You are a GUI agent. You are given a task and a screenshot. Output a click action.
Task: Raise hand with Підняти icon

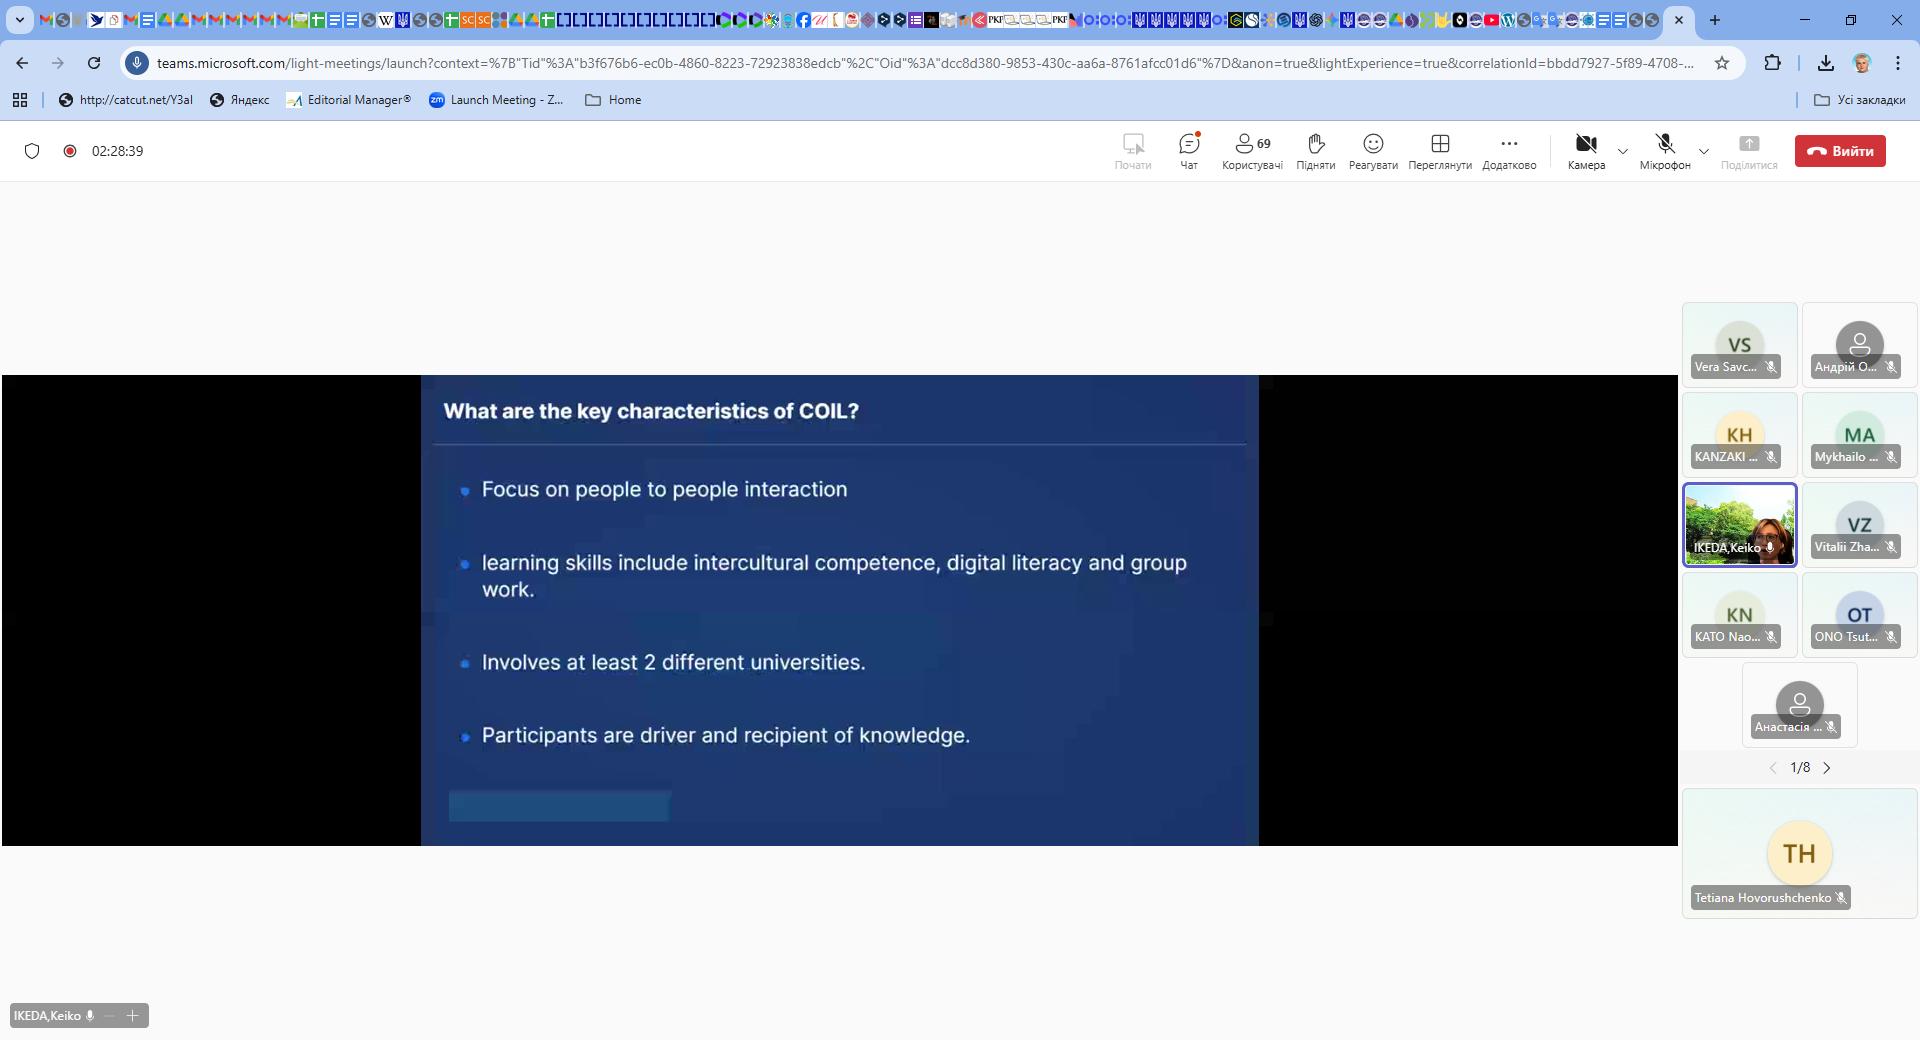[x=1315, y=151]
